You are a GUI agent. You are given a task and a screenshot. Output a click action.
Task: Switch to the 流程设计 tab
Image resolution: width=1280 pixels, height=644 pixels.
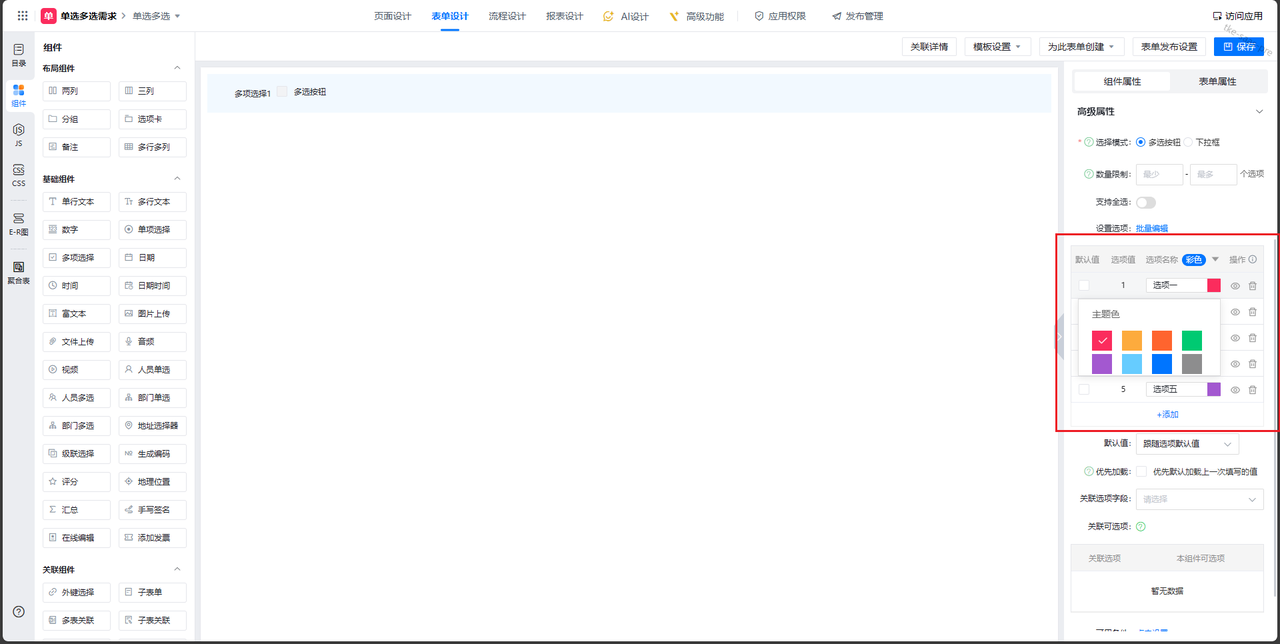(x=507, y=16)
